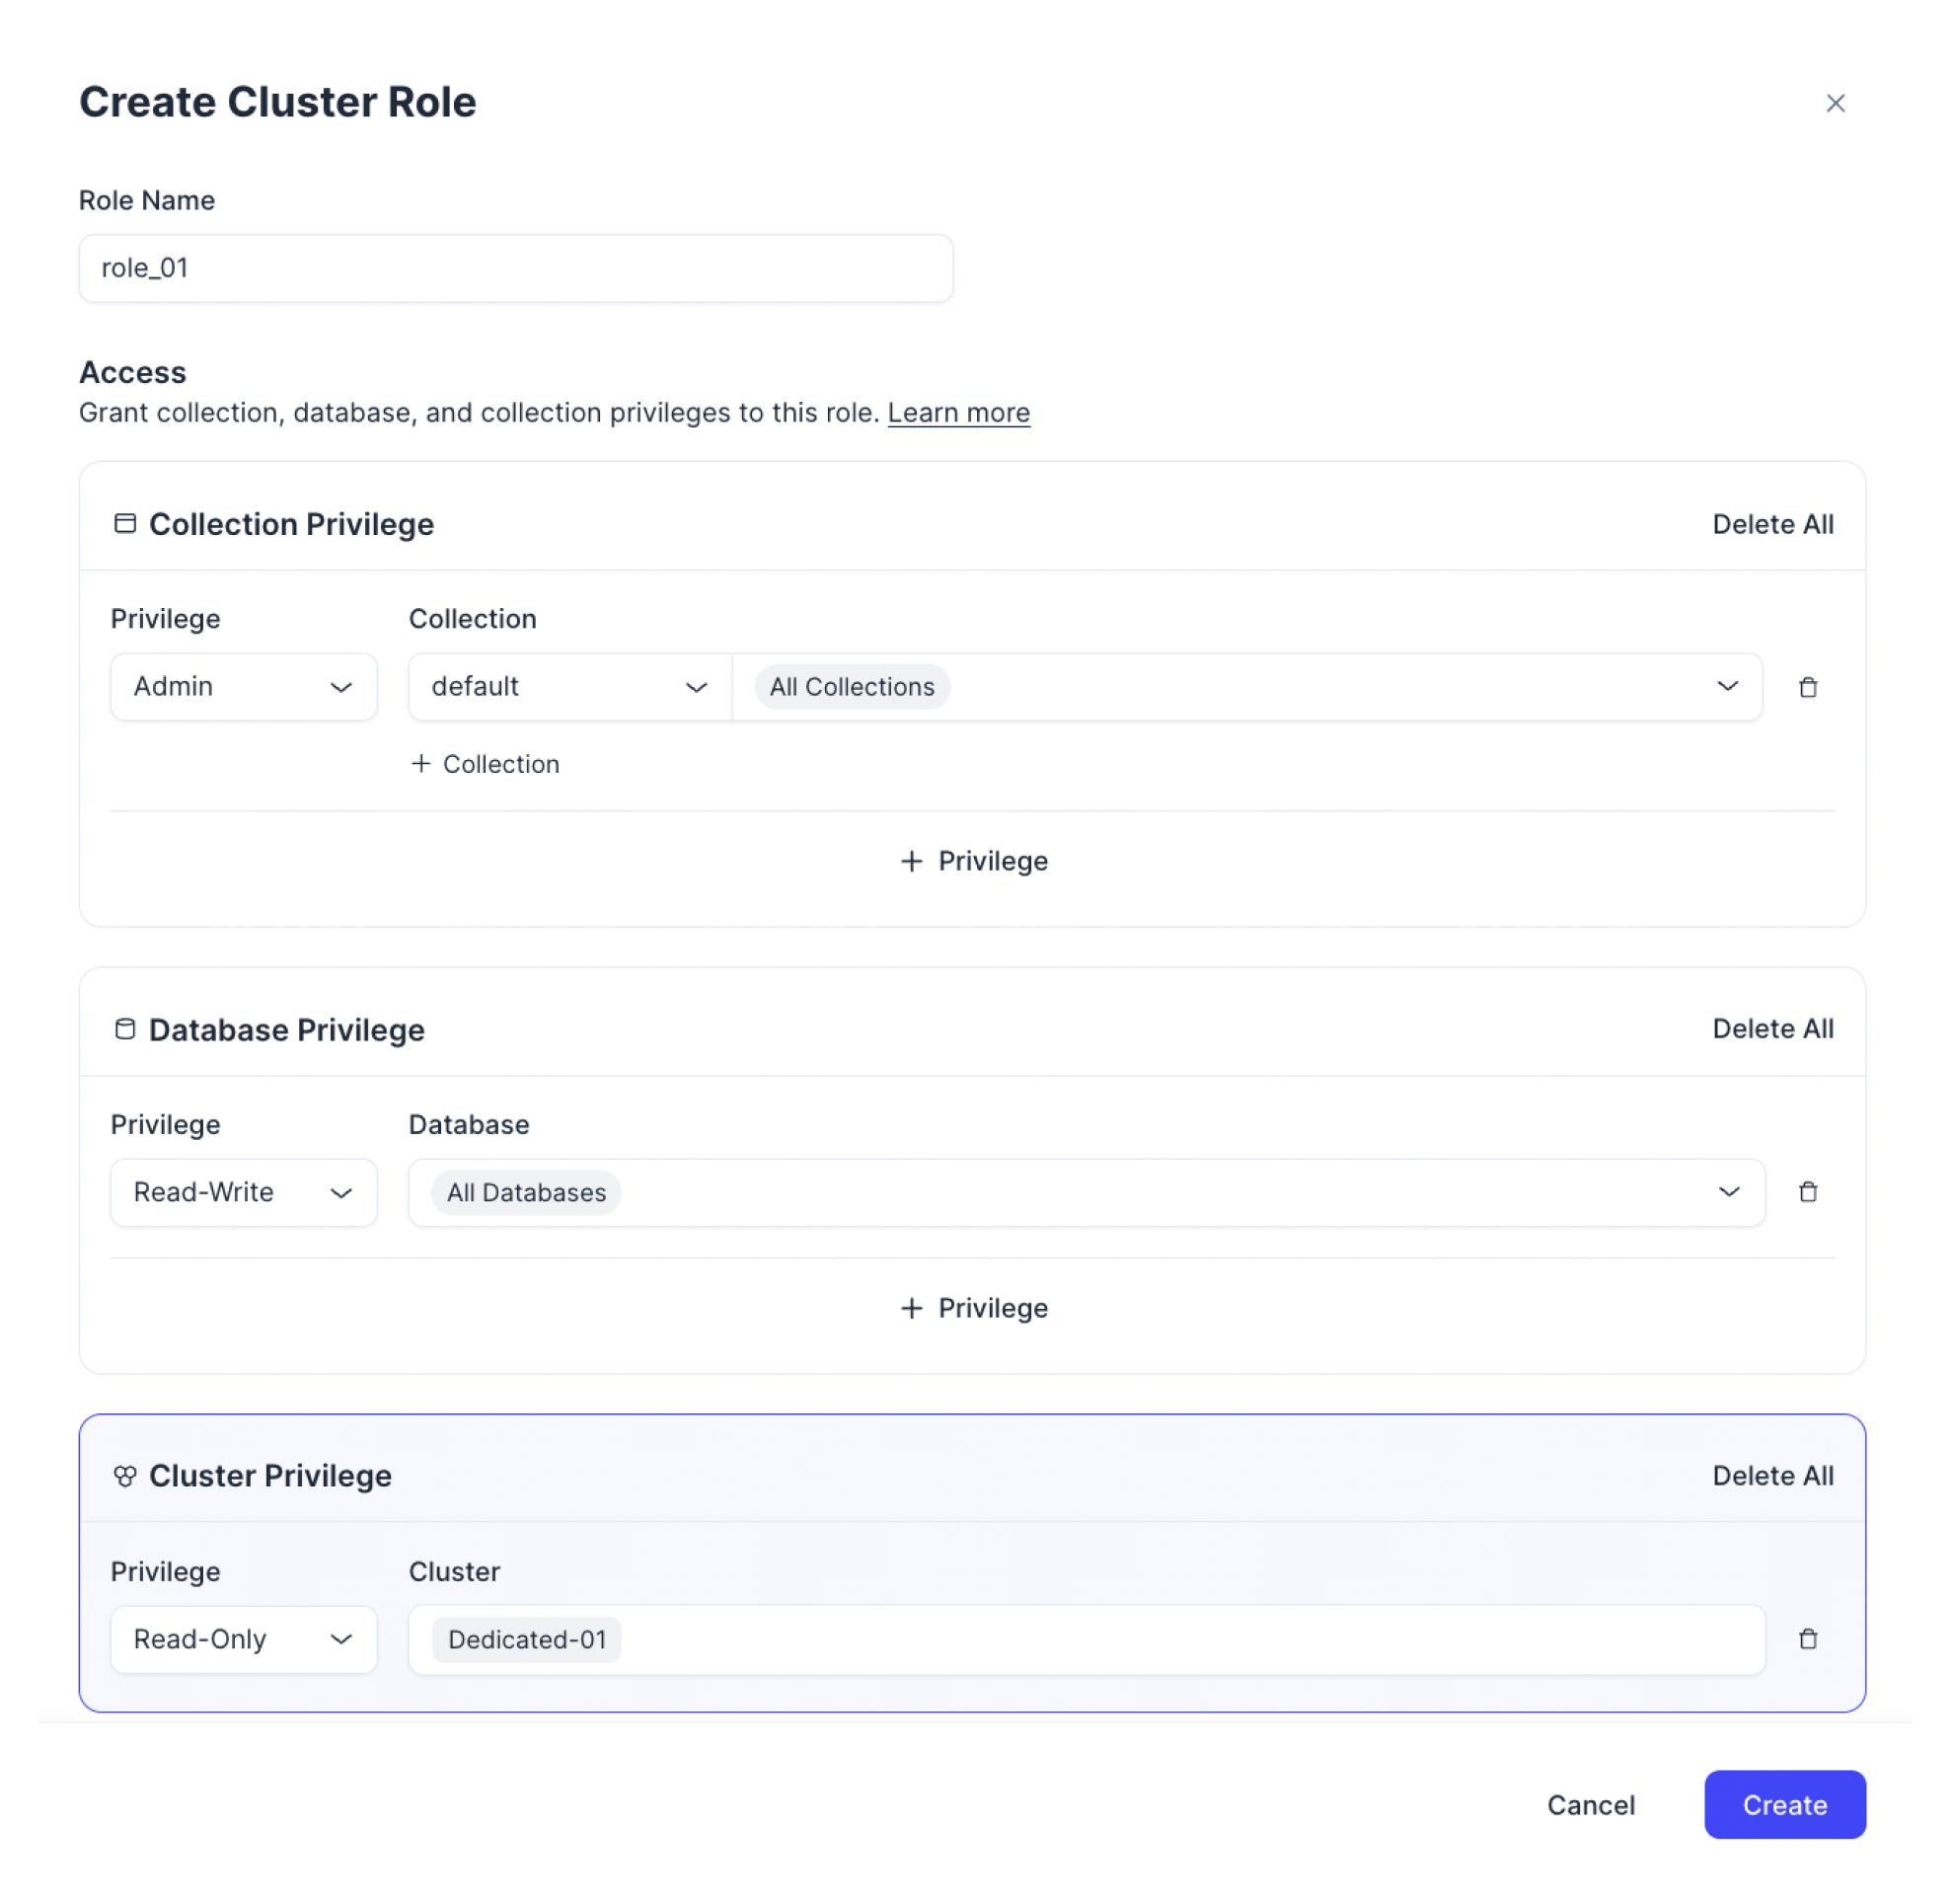Click the Database Privilege heading
This screenshot has height=1904, width=1951.
click(x=287, y=1031)
